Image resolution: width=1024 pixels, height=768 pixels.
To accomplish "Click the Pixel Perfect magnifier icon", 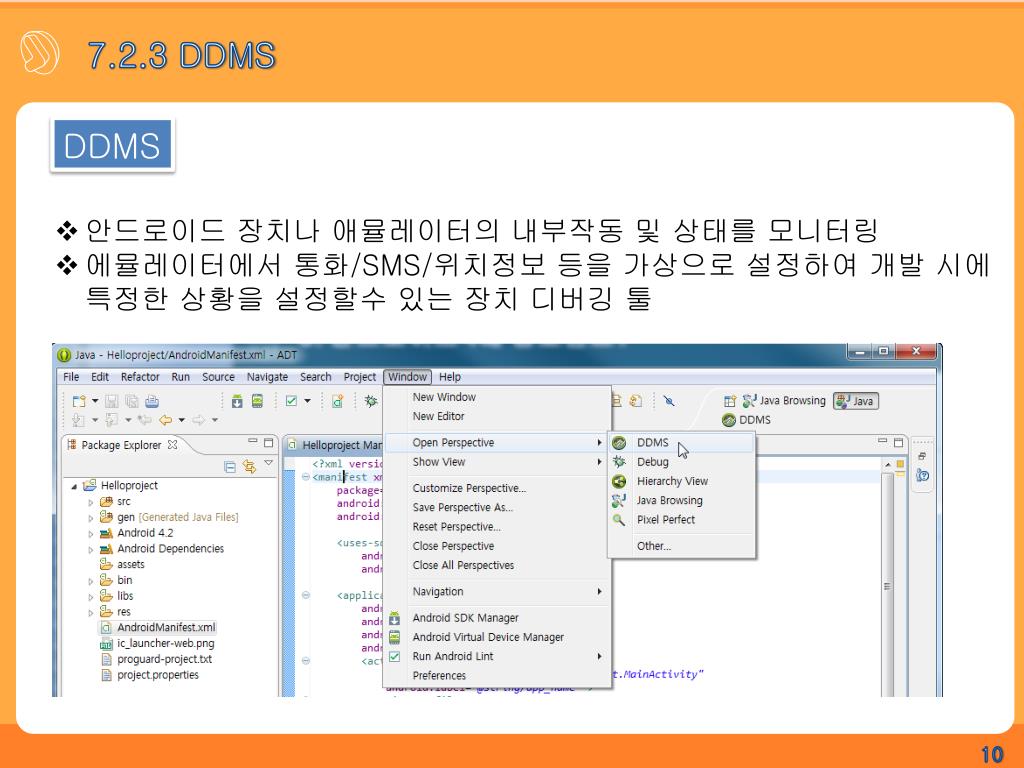I will (618, 520).
